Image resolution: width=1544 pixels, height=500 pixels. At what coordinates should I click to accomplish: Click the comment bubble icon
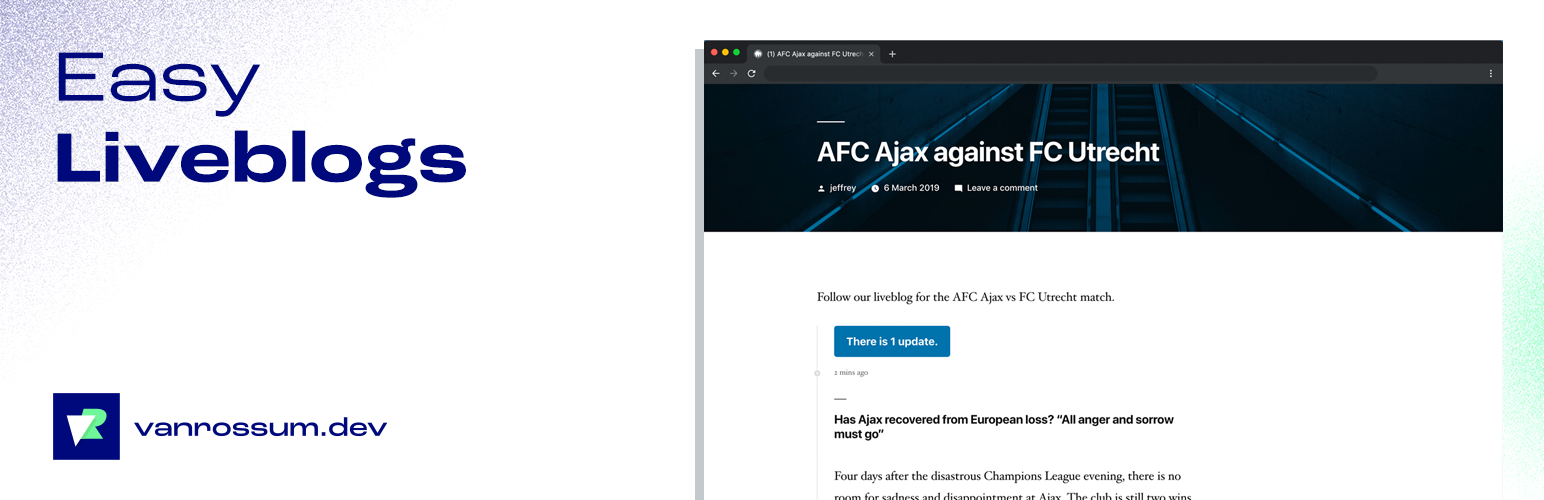(x=958, y=188)
